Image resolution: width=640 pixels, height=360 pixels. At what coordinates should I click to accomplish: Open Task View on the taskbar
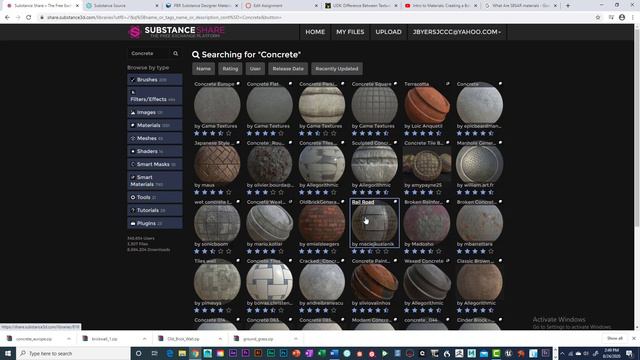(154, 353)
